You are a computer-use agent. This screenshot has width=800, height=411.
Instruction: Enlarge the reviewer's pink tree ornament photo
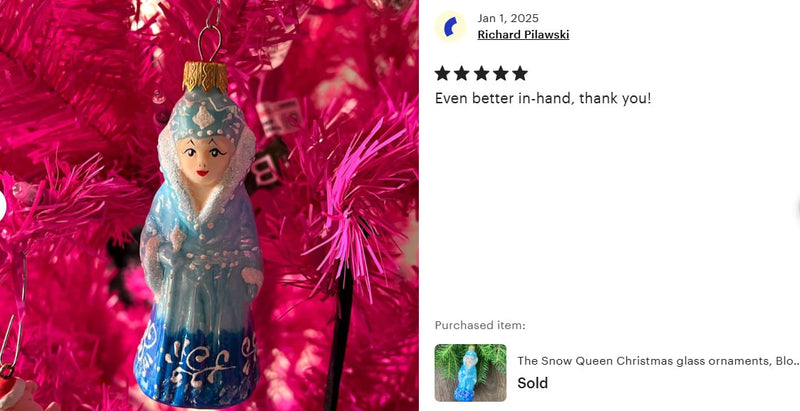click(x=209, y=206)
